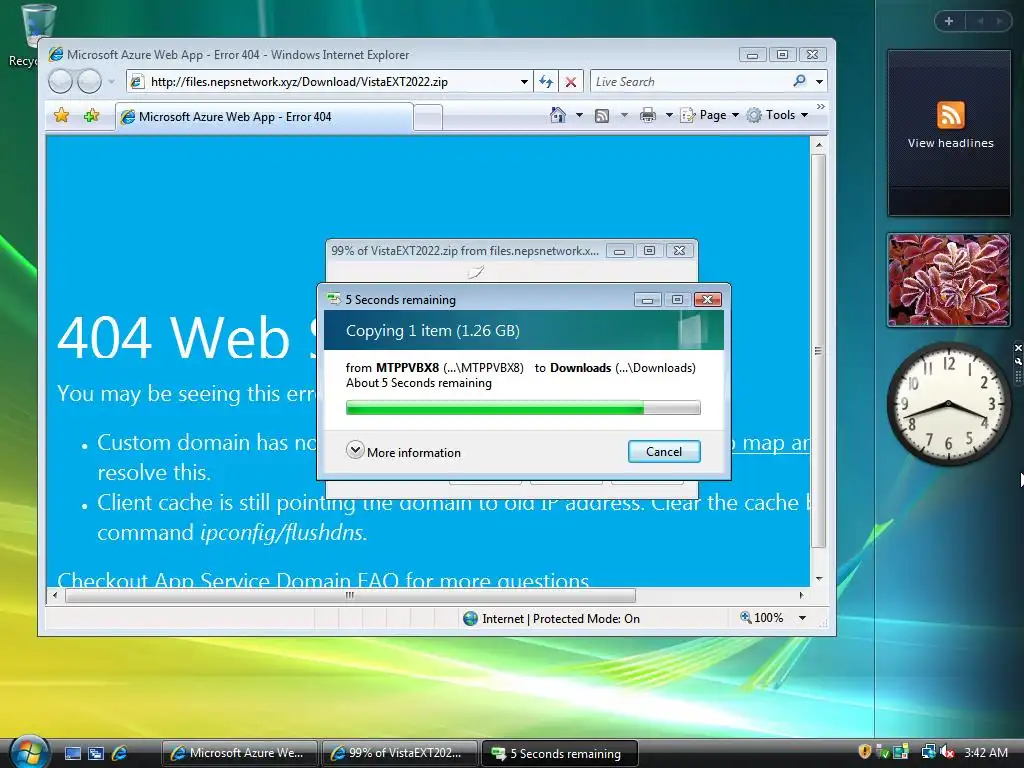This screenshot has width=1024, height=768.
Task: Expand the Home button dropdown arrow
Action: 579,115
